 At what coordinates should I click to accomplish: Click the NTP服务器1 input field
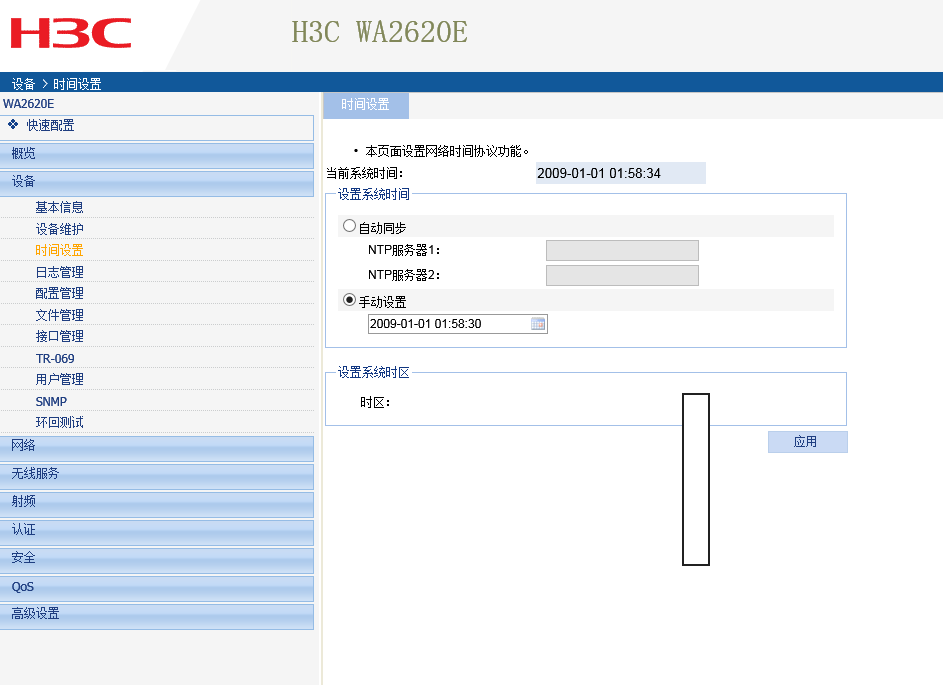pos(622,251)
